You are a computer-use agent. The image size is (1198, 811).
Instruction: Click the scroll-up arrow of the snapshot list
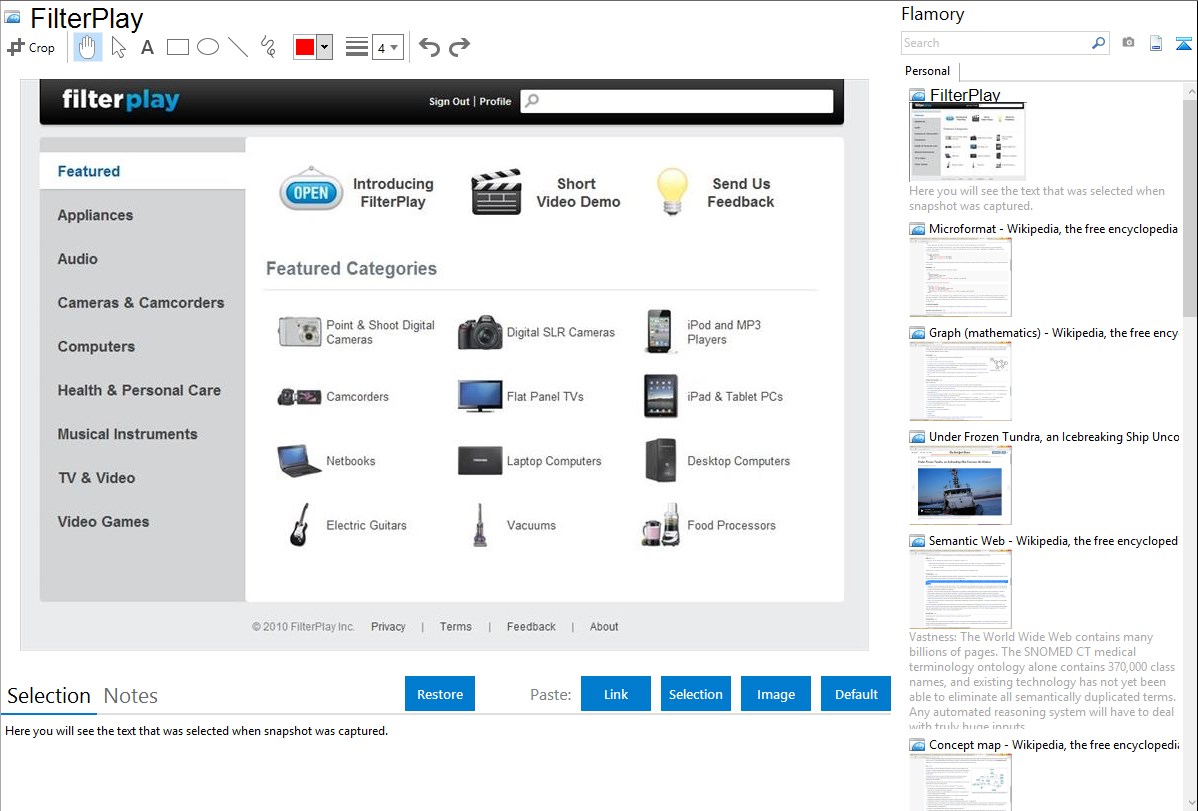click(1190, 92)
